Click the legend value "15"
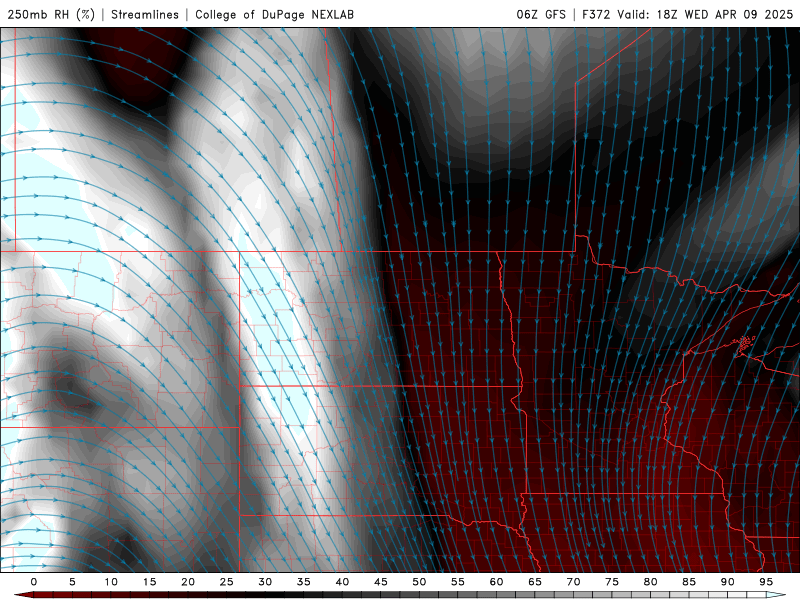 [149, 582]
